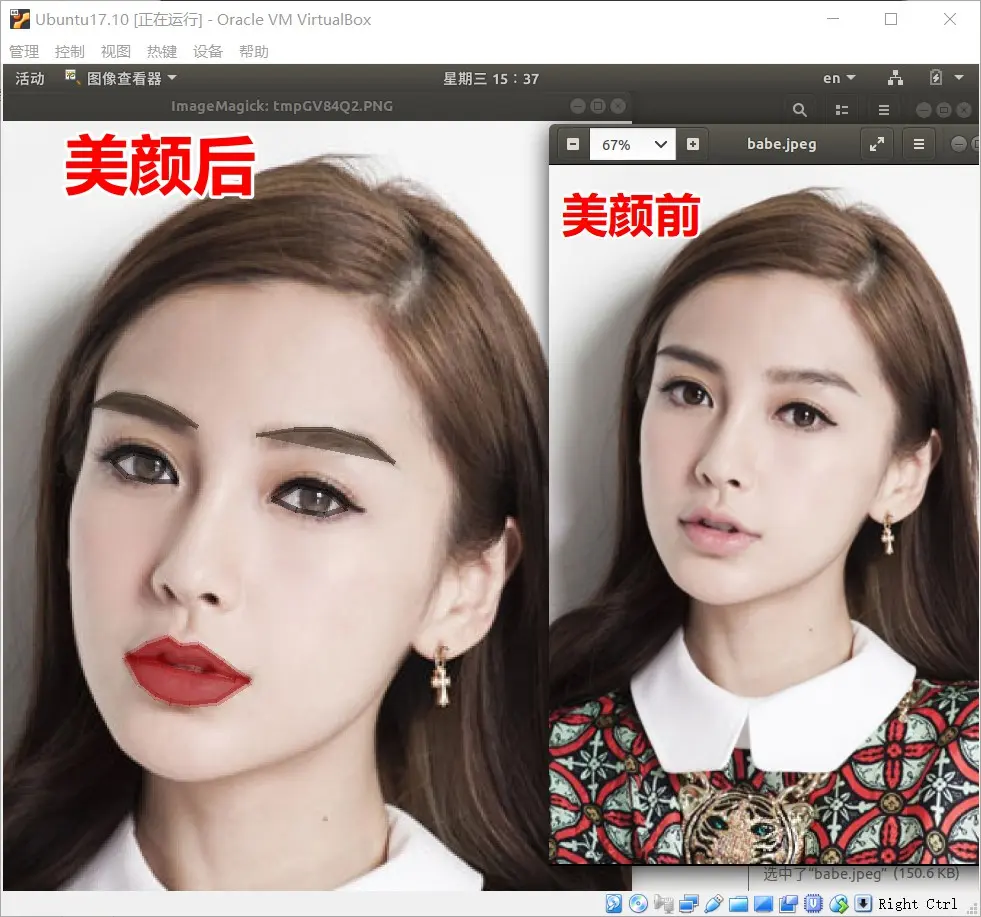
Task: Open the 设备 menu in VirtualBox
Action: click(208, 51)
